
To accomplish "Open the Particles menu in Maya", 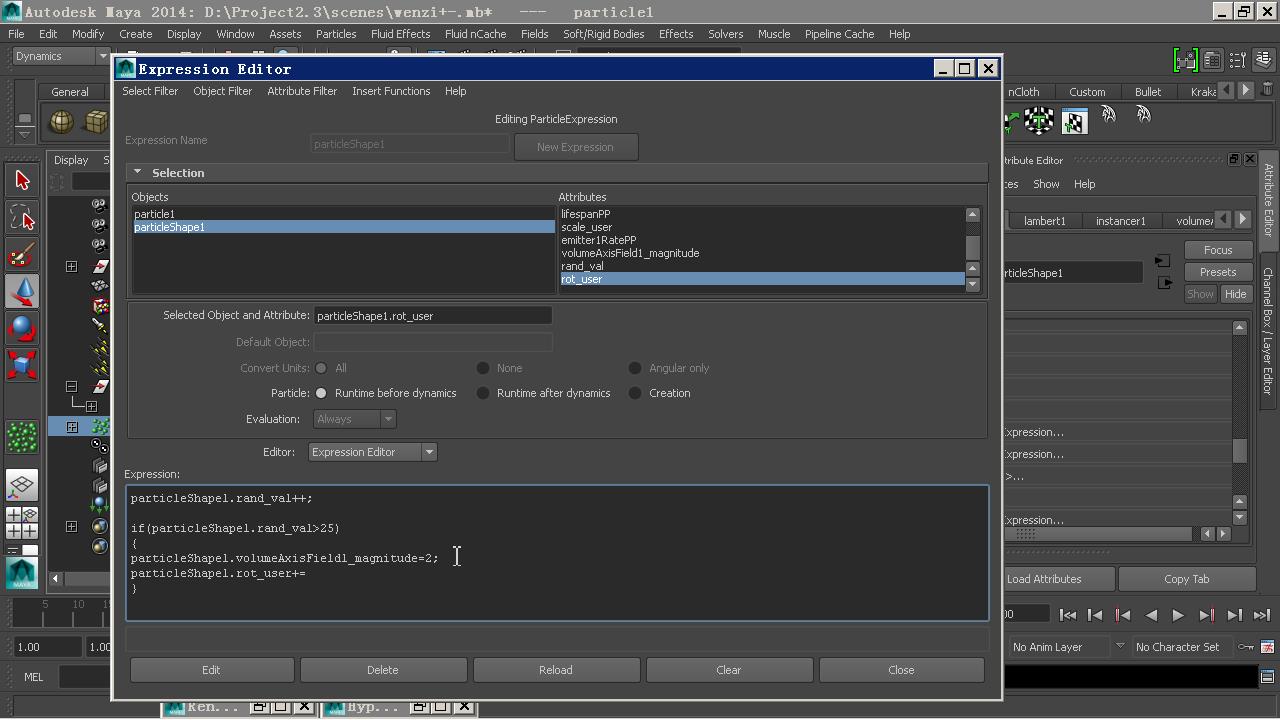I will click(336, 34).
